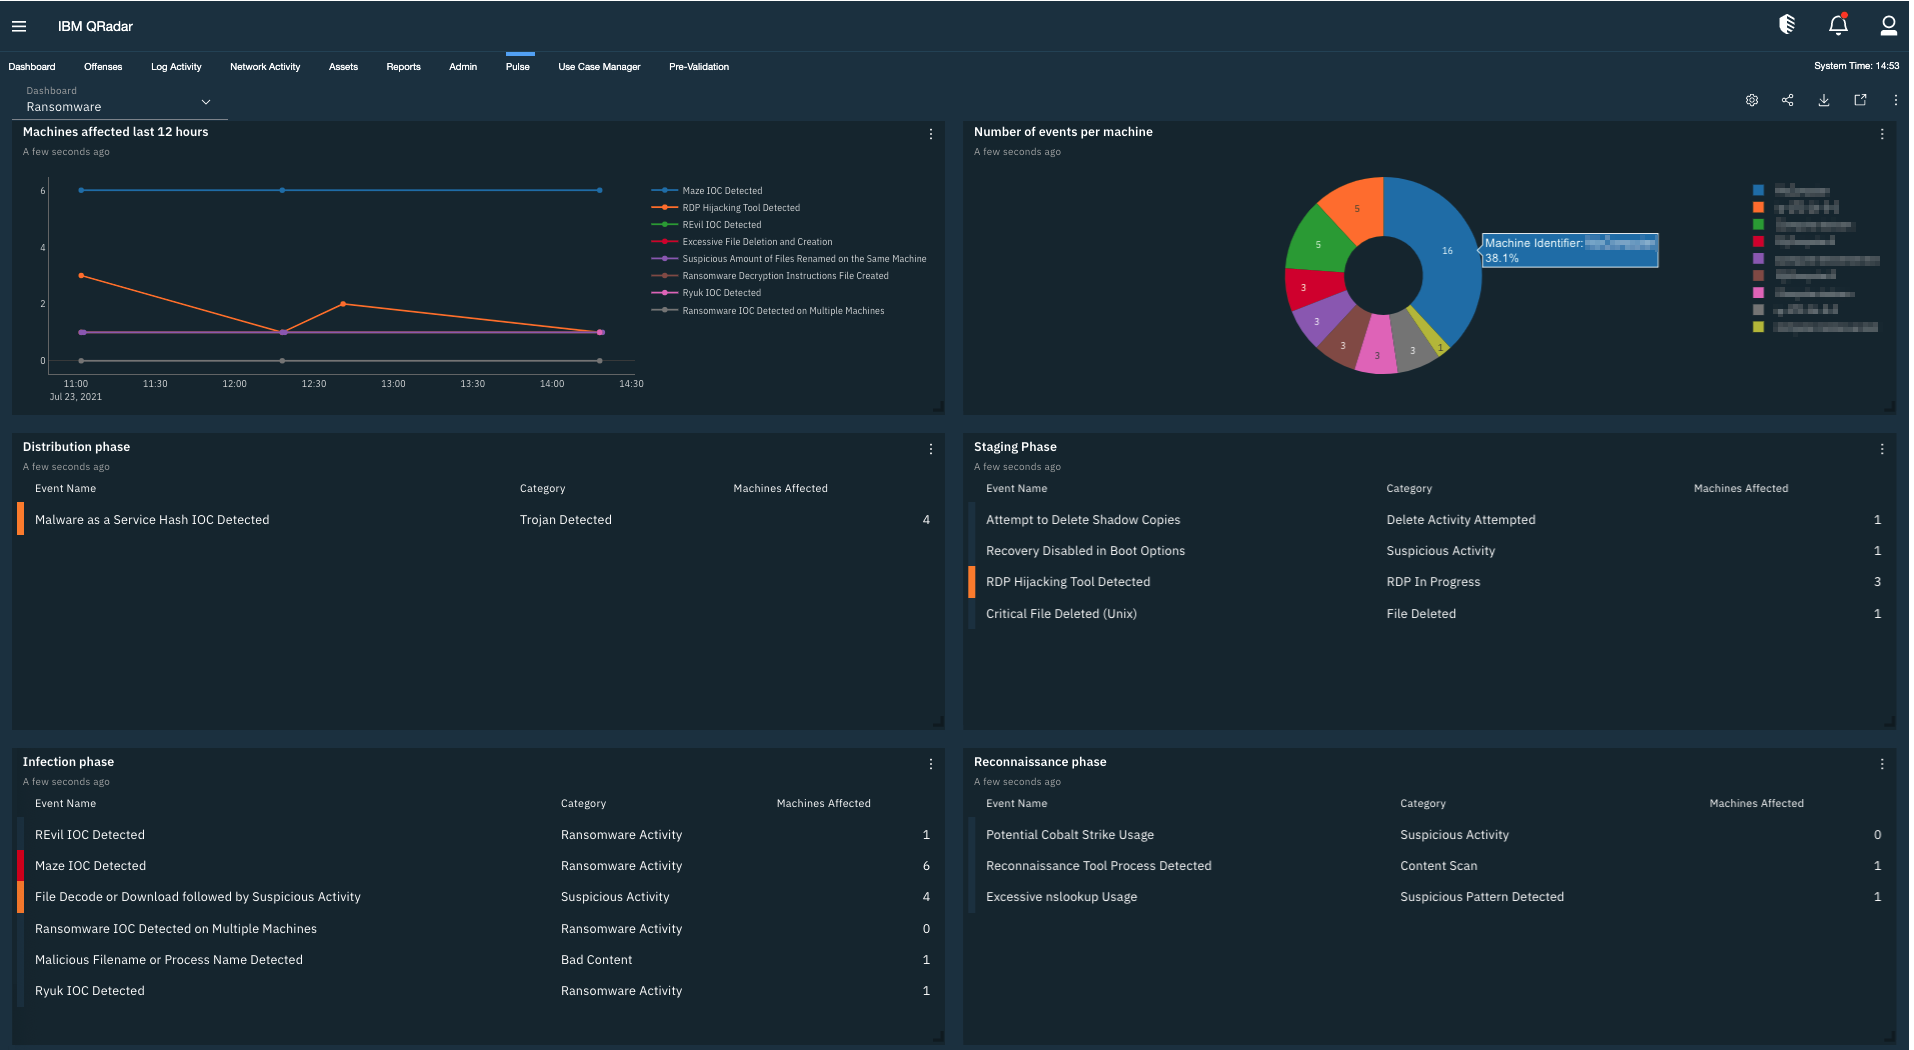Screen dimensions: 1914x1050
Task: Open the QRadar shield app icon
Action: pos(1787,24)
